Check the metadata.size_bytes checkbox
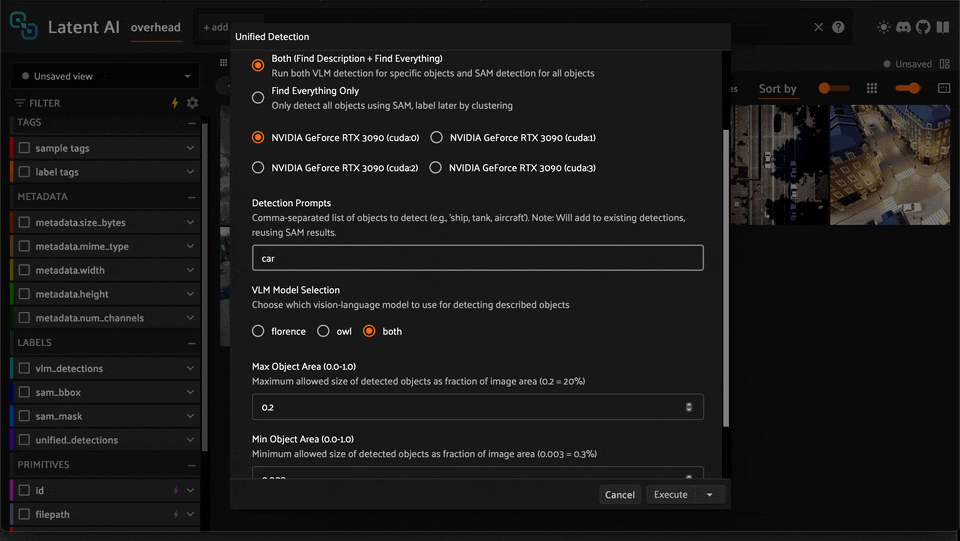This screenshot has height=541, width=960. point(24,222)
